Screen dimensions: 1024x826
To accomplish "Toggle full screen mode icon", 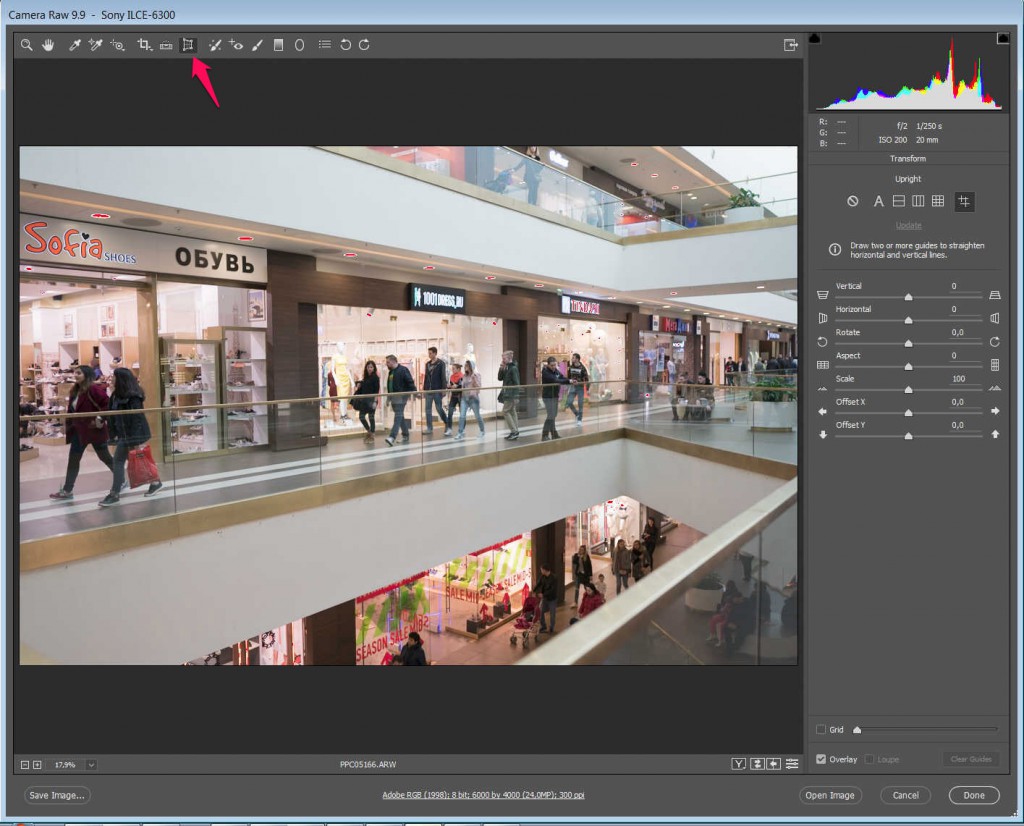I will pyautogui.click(x=791, y=45).
